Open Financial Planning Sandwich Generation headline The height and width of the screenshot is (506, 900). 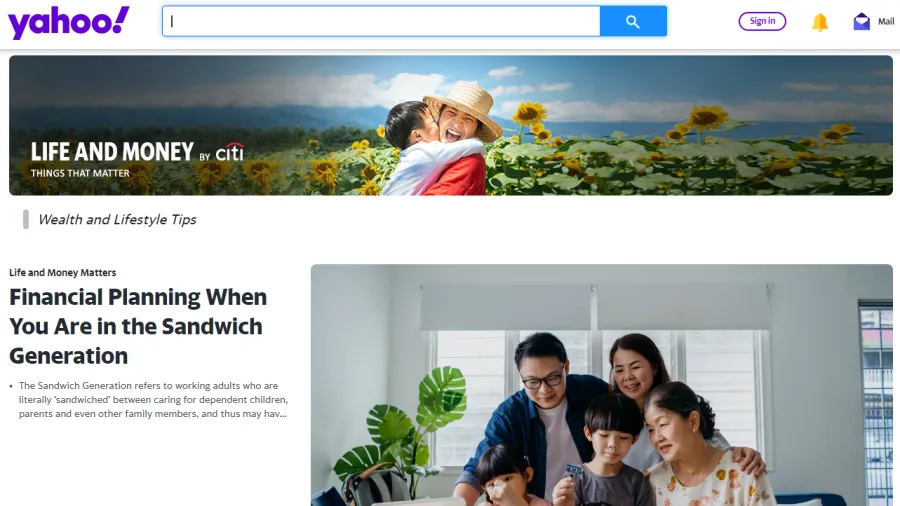[138, 326]
